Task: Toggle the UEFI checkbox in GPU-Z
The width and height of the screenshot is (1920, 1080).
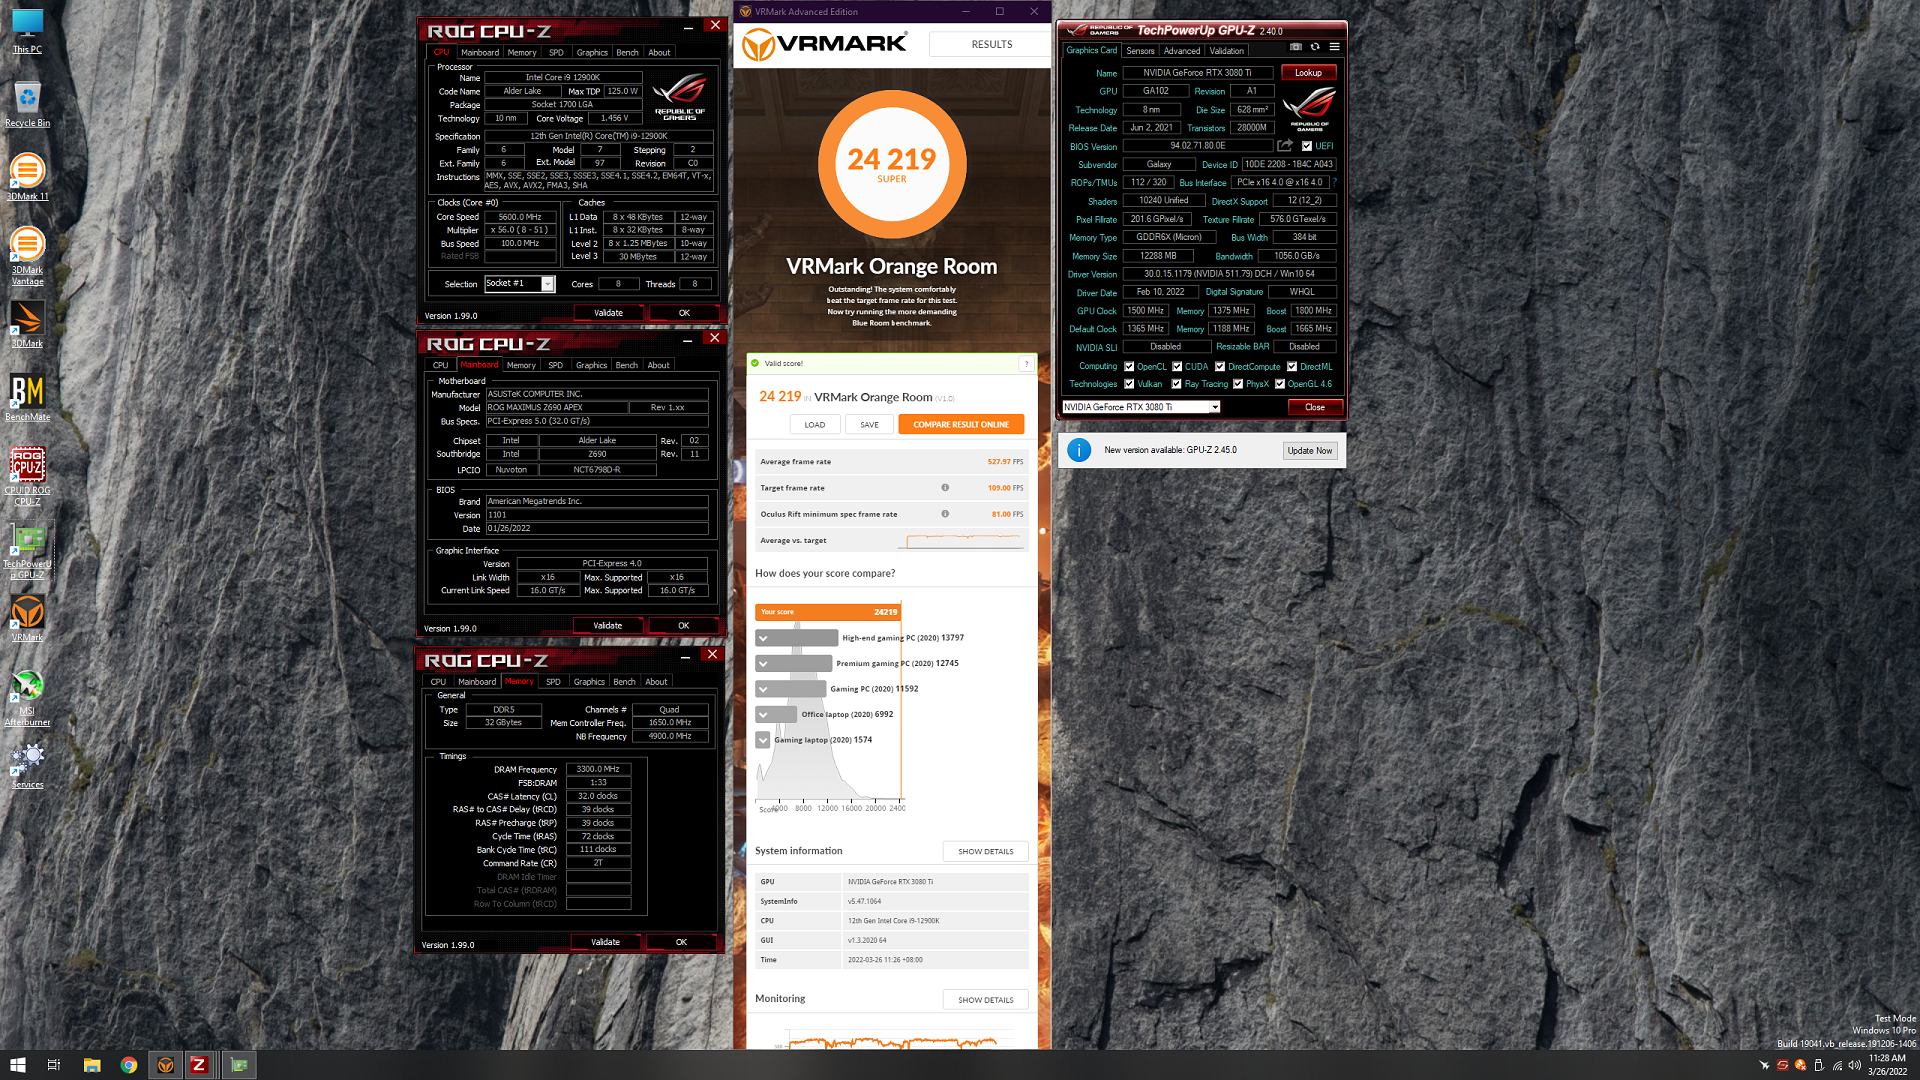Action: pos(1307,146)
